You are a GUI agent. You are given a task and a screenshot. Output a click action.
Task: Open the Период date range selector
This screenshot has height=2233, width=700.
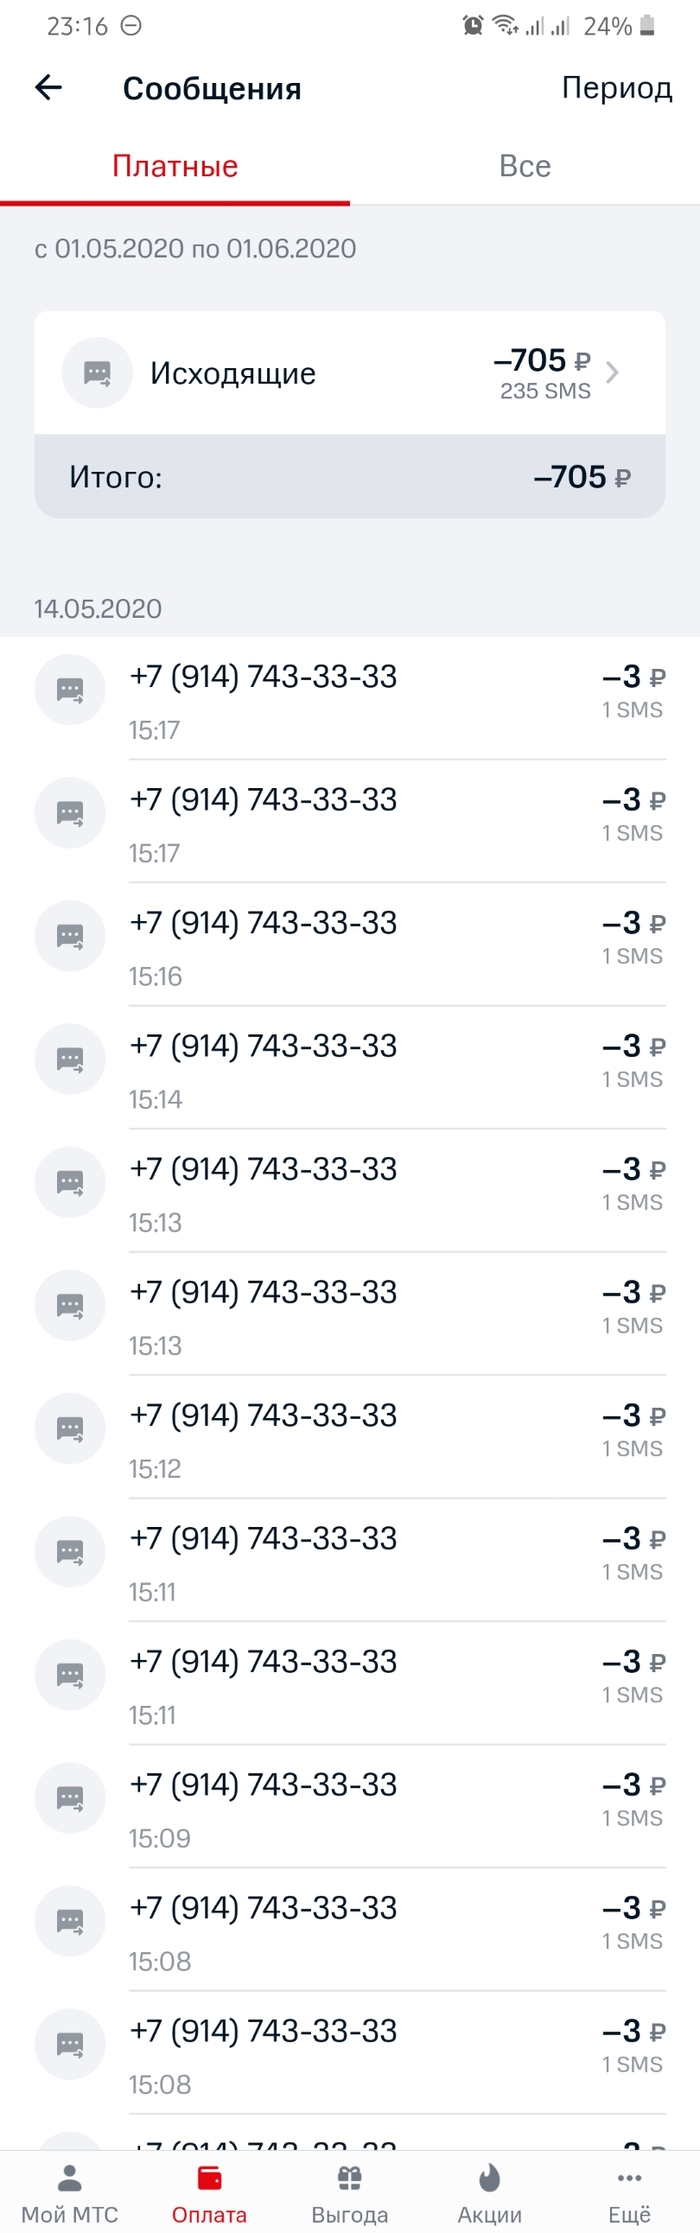[616, 88]
